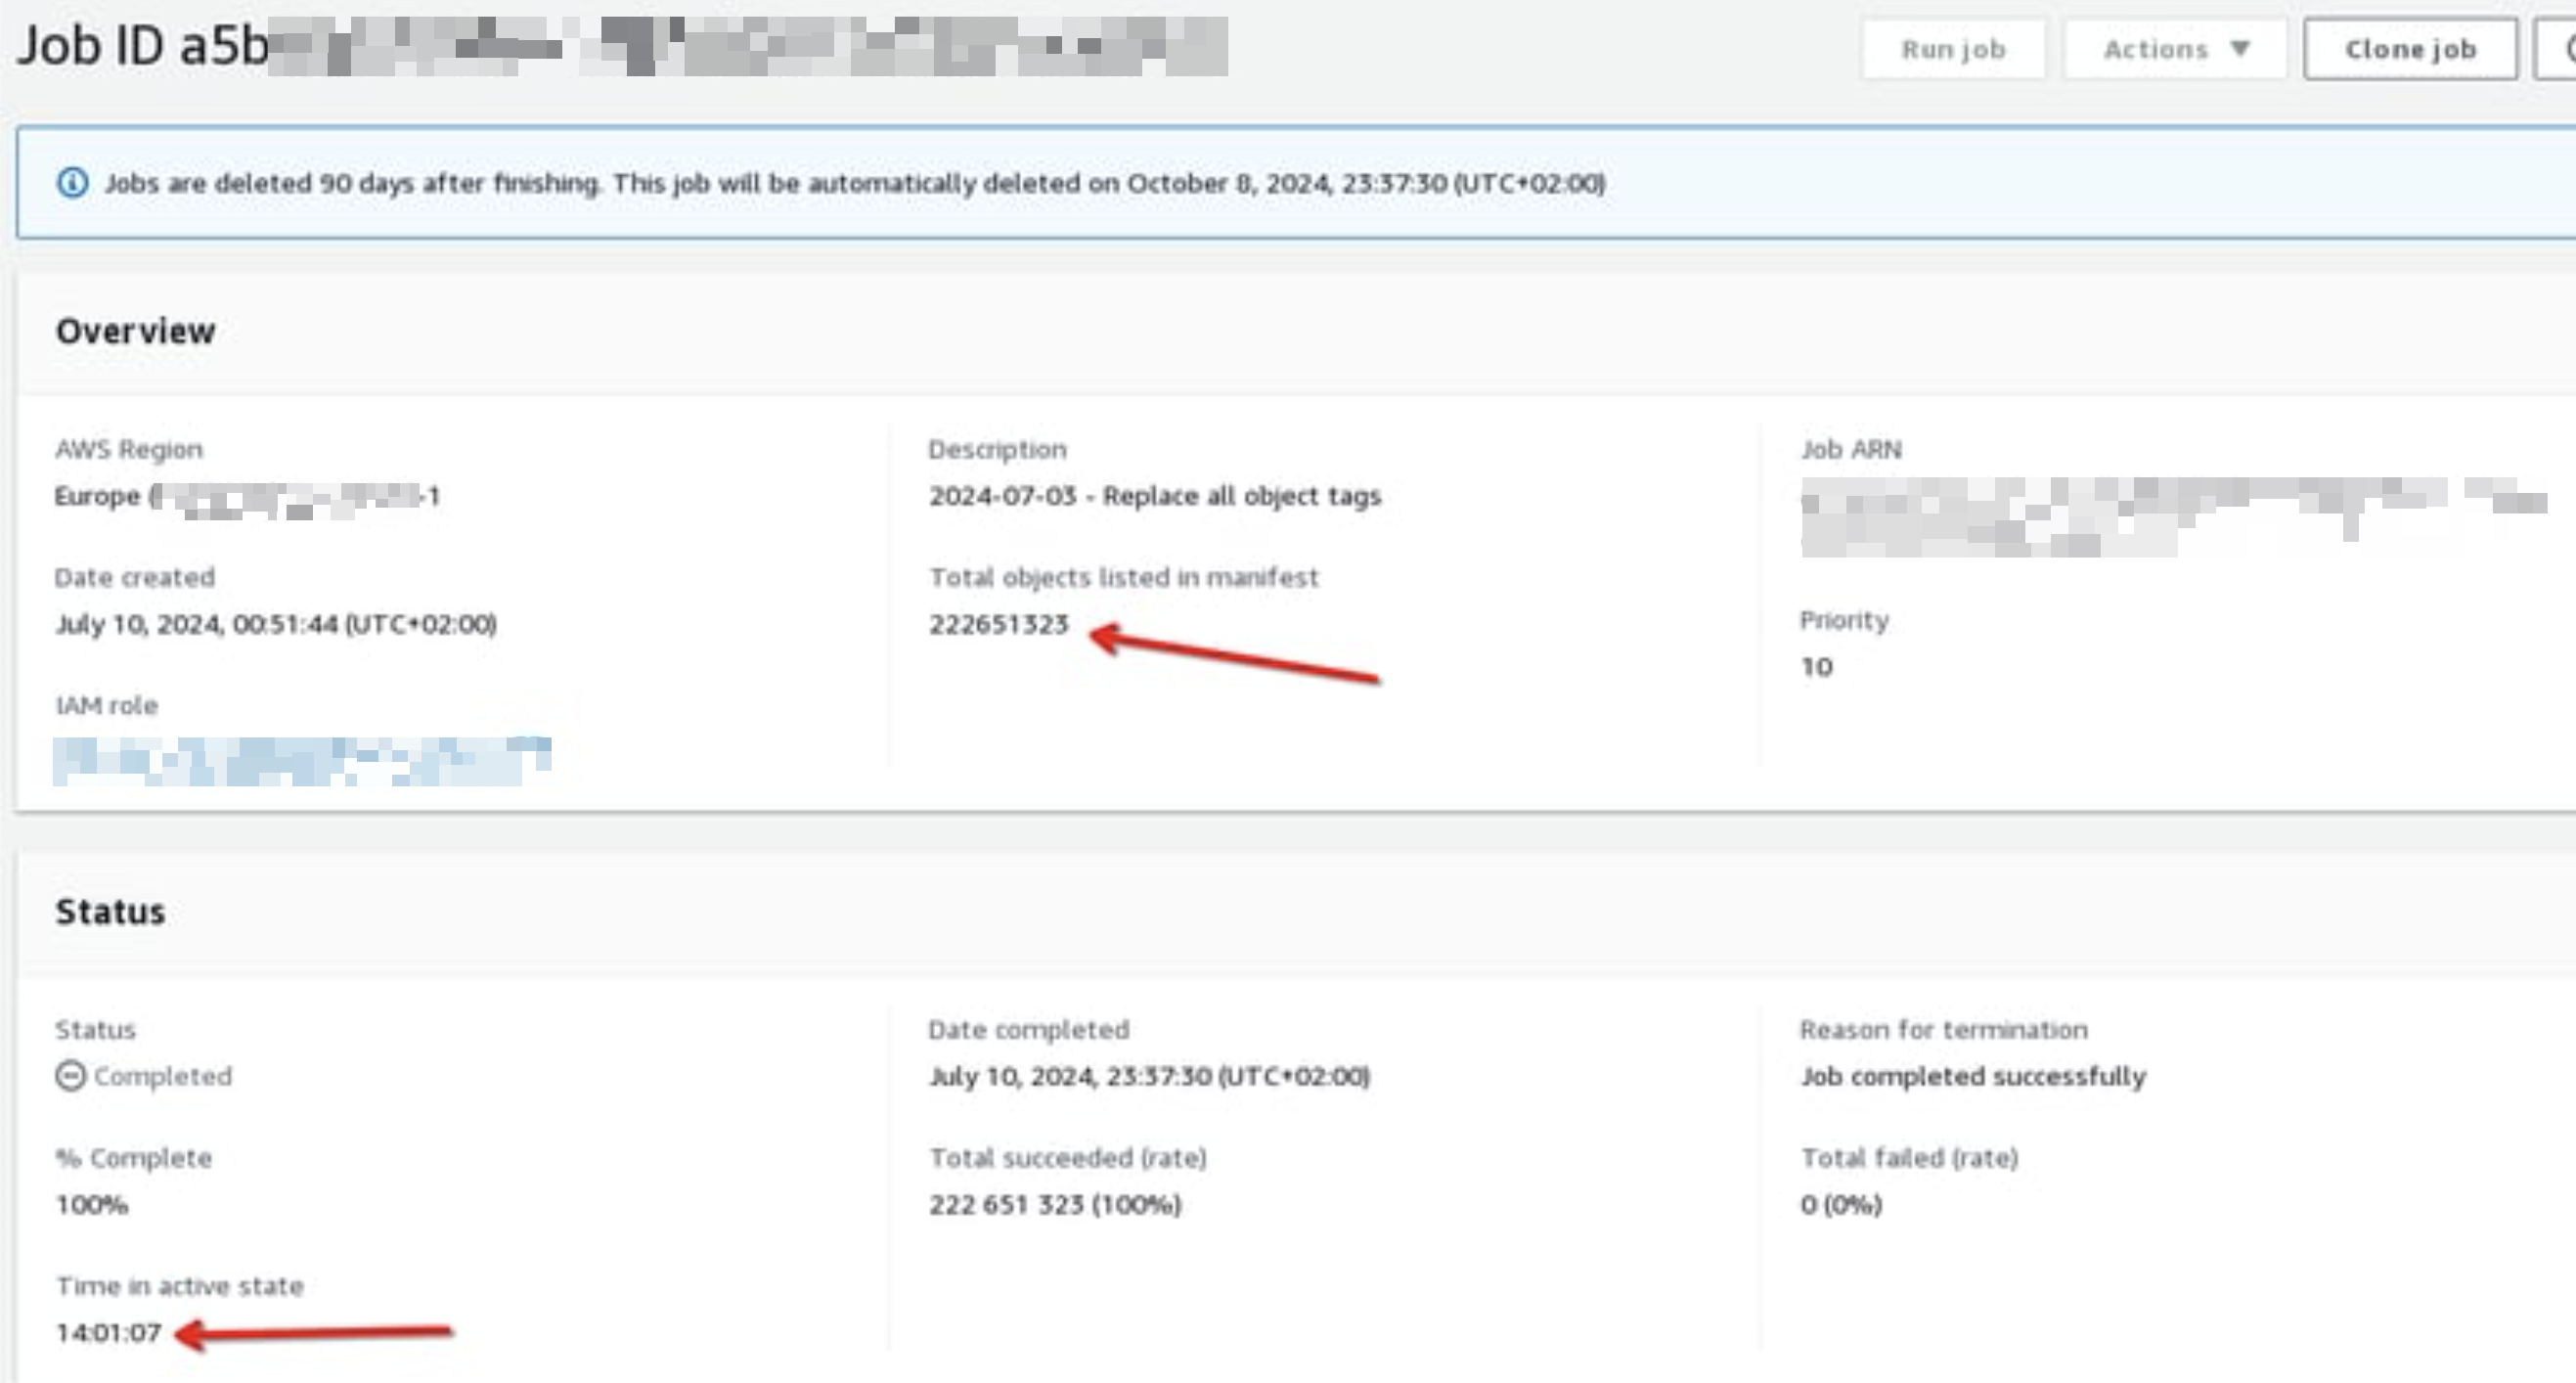Click the info icon in deletion banner

[x=72, y=183]
